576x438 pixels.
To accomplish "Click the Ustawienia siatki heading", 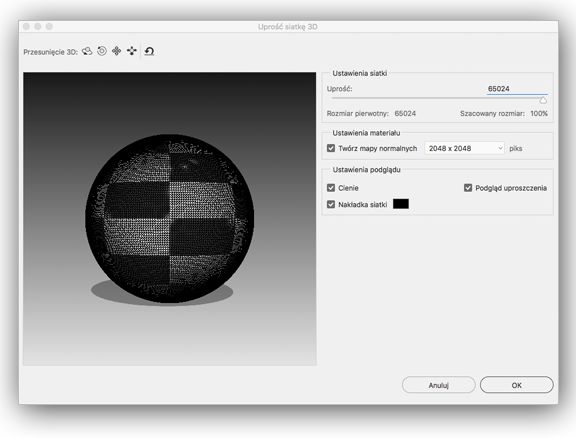I will (x=360, y=73).
